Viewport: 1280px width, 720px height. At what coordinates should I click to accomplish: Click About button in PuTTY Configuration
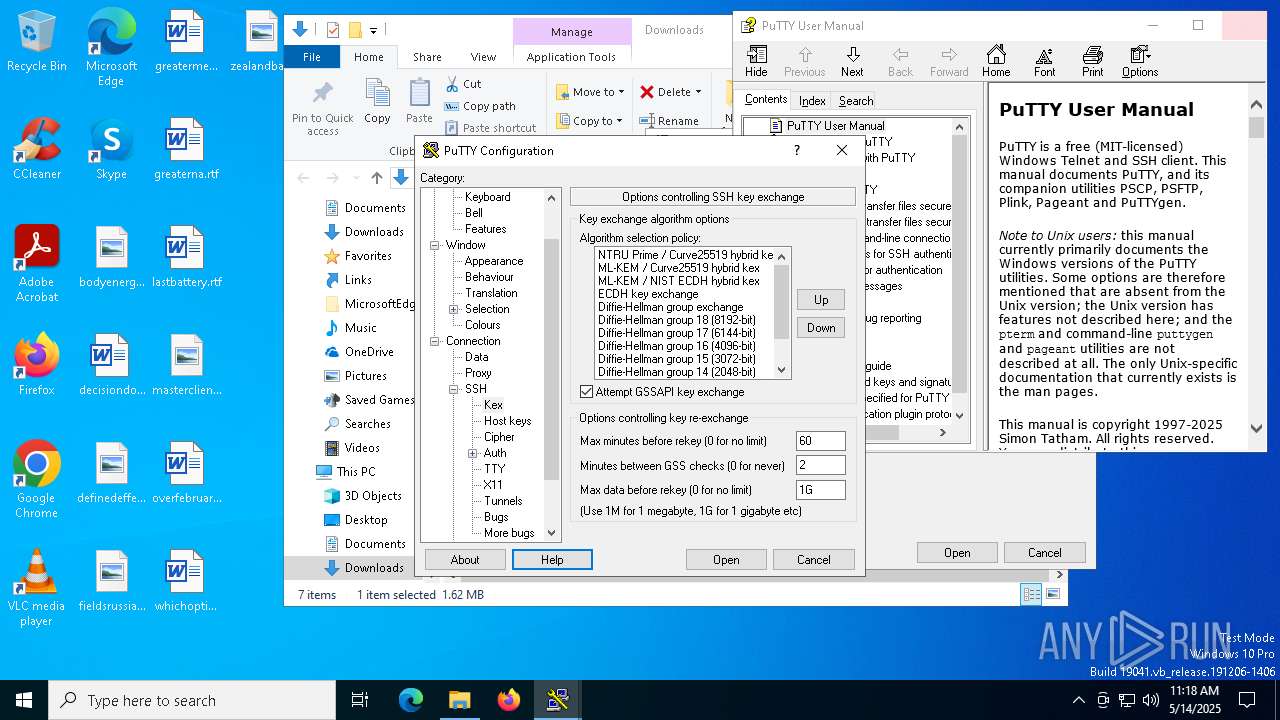(465, 560)
